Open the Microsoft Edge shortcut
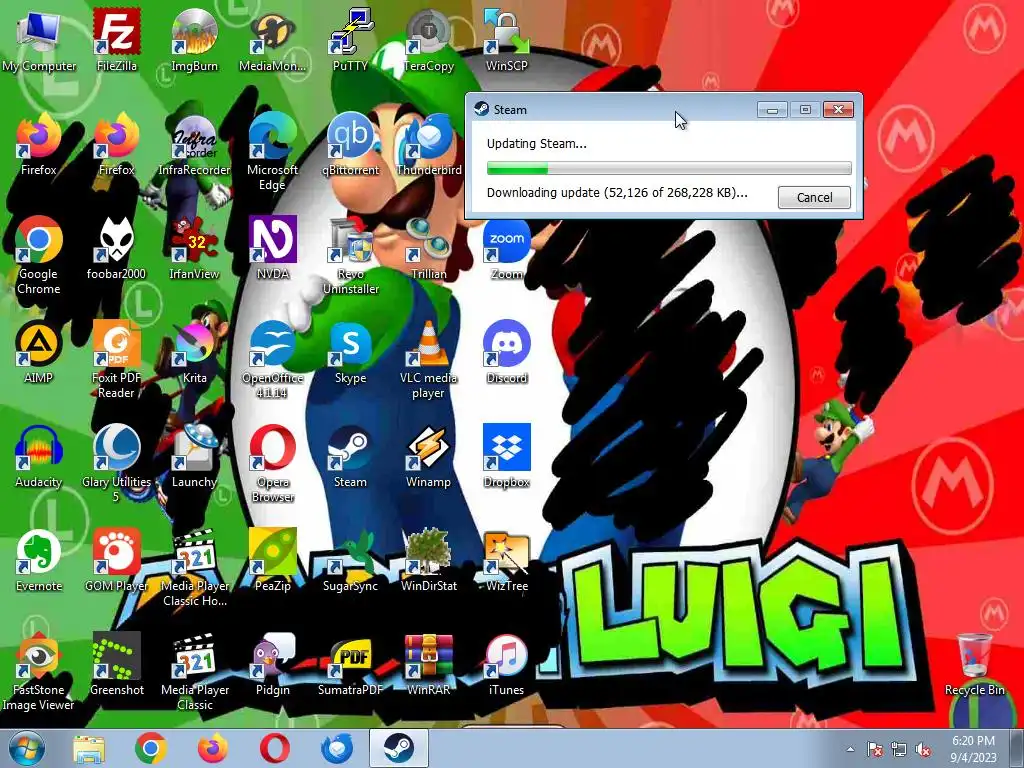This screenshot has width=1024, height=768. [272, 152]
